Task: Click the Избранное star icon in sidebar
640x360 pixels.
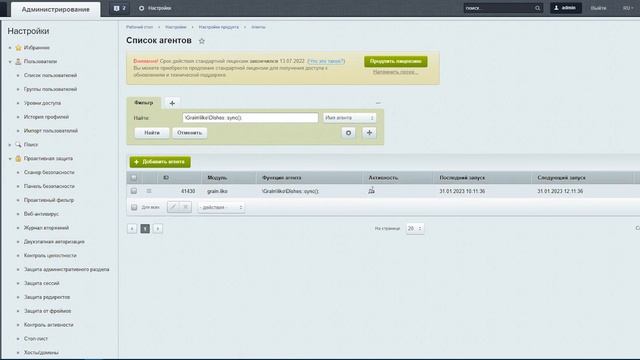Action: (x=18, y=48)
